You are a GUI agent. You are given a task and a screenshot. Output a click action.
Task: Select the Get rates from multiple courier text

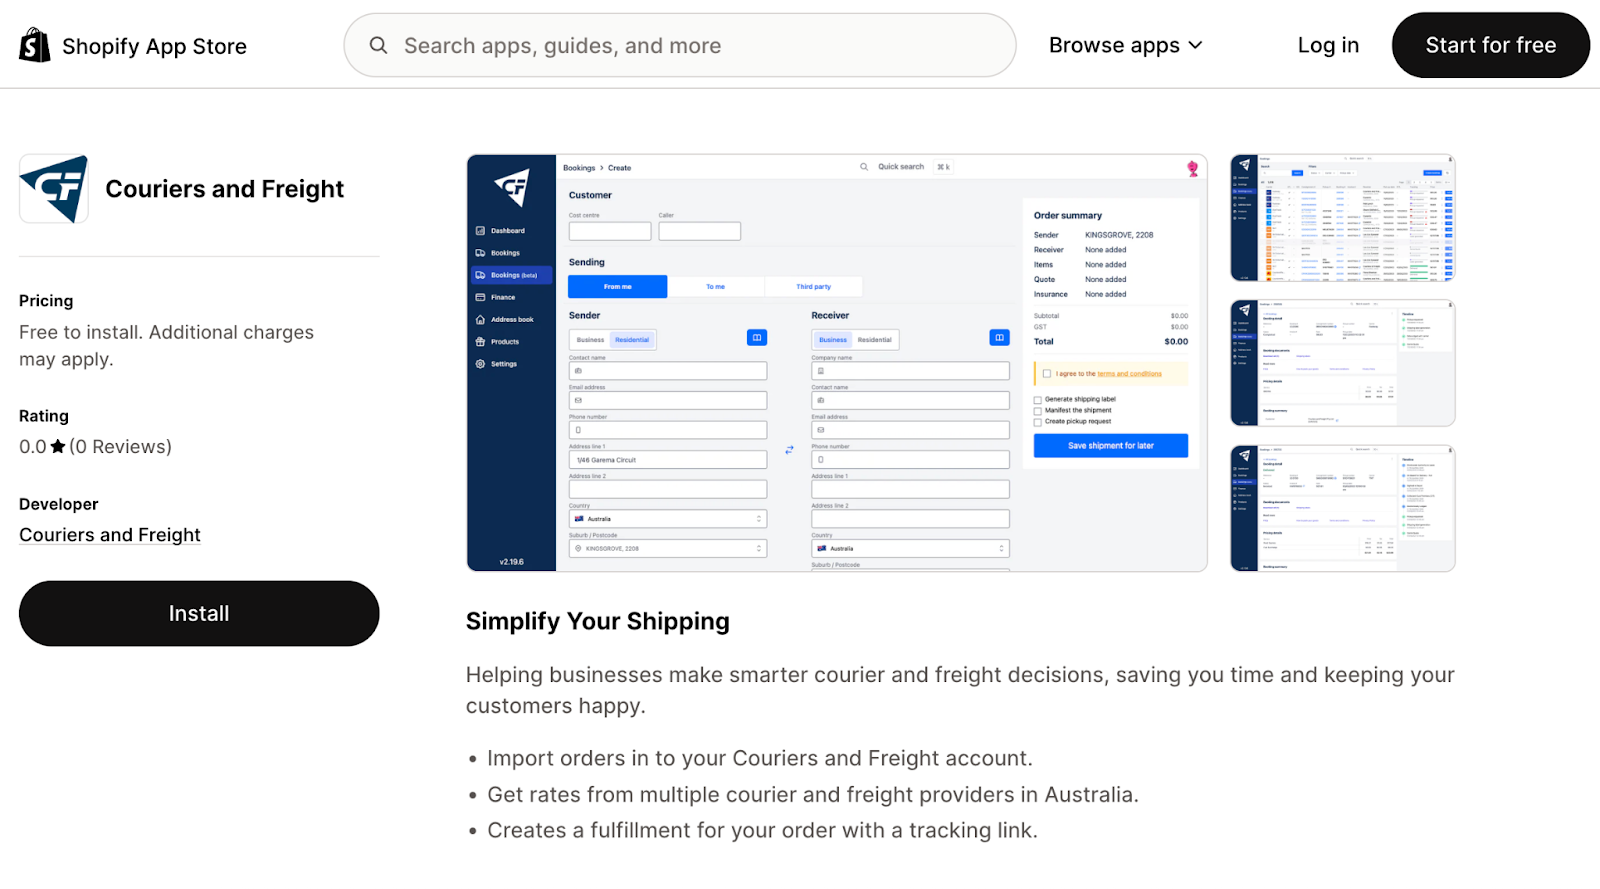coord(813,795)
